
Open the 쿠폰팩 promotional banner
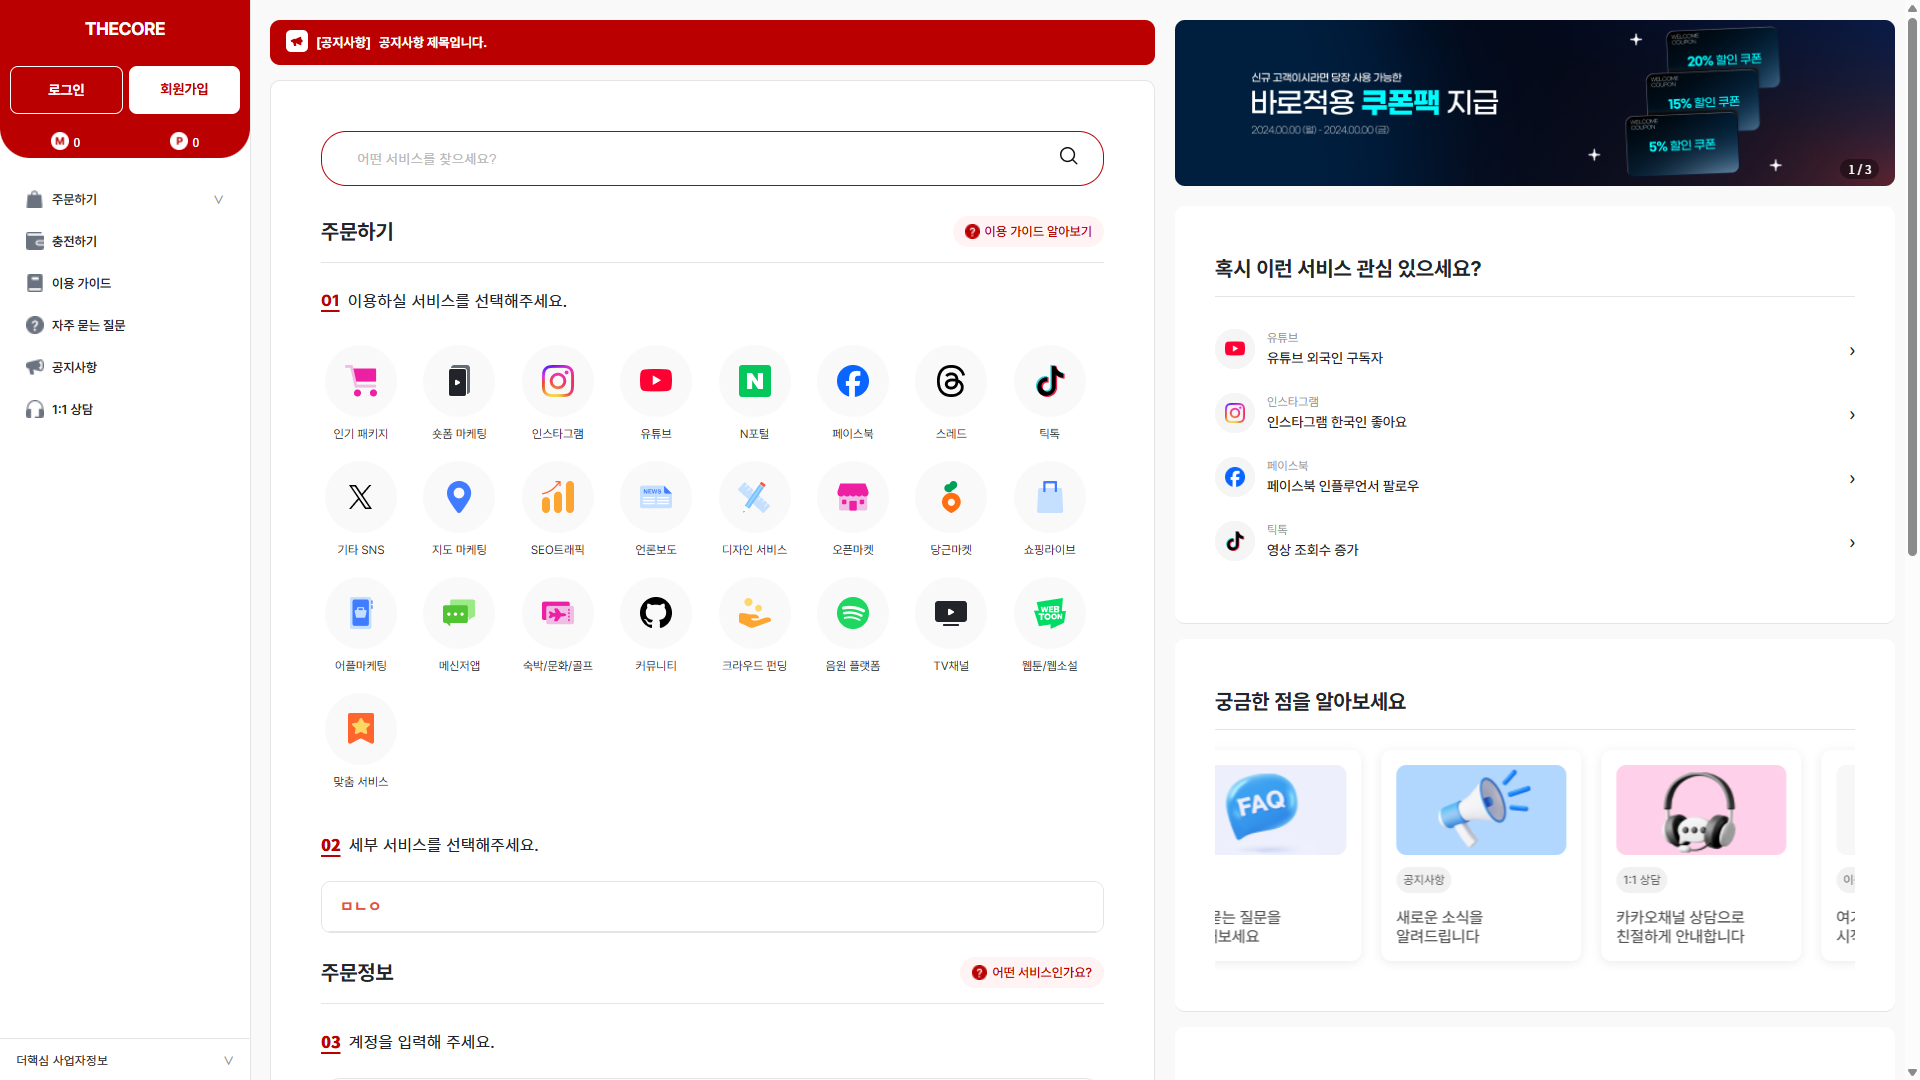(x=1534, y=103)
